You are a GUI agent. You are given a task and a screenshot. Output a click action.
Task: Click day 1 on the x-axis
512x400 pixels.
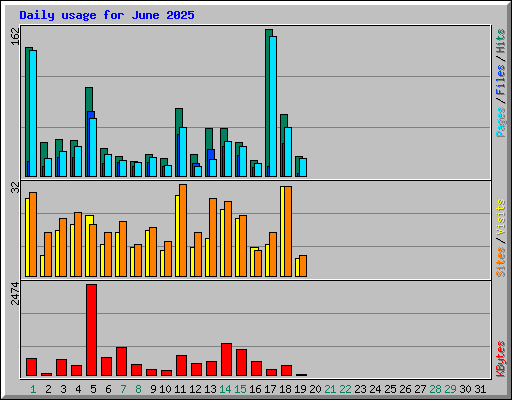click(x=33, y=389)
